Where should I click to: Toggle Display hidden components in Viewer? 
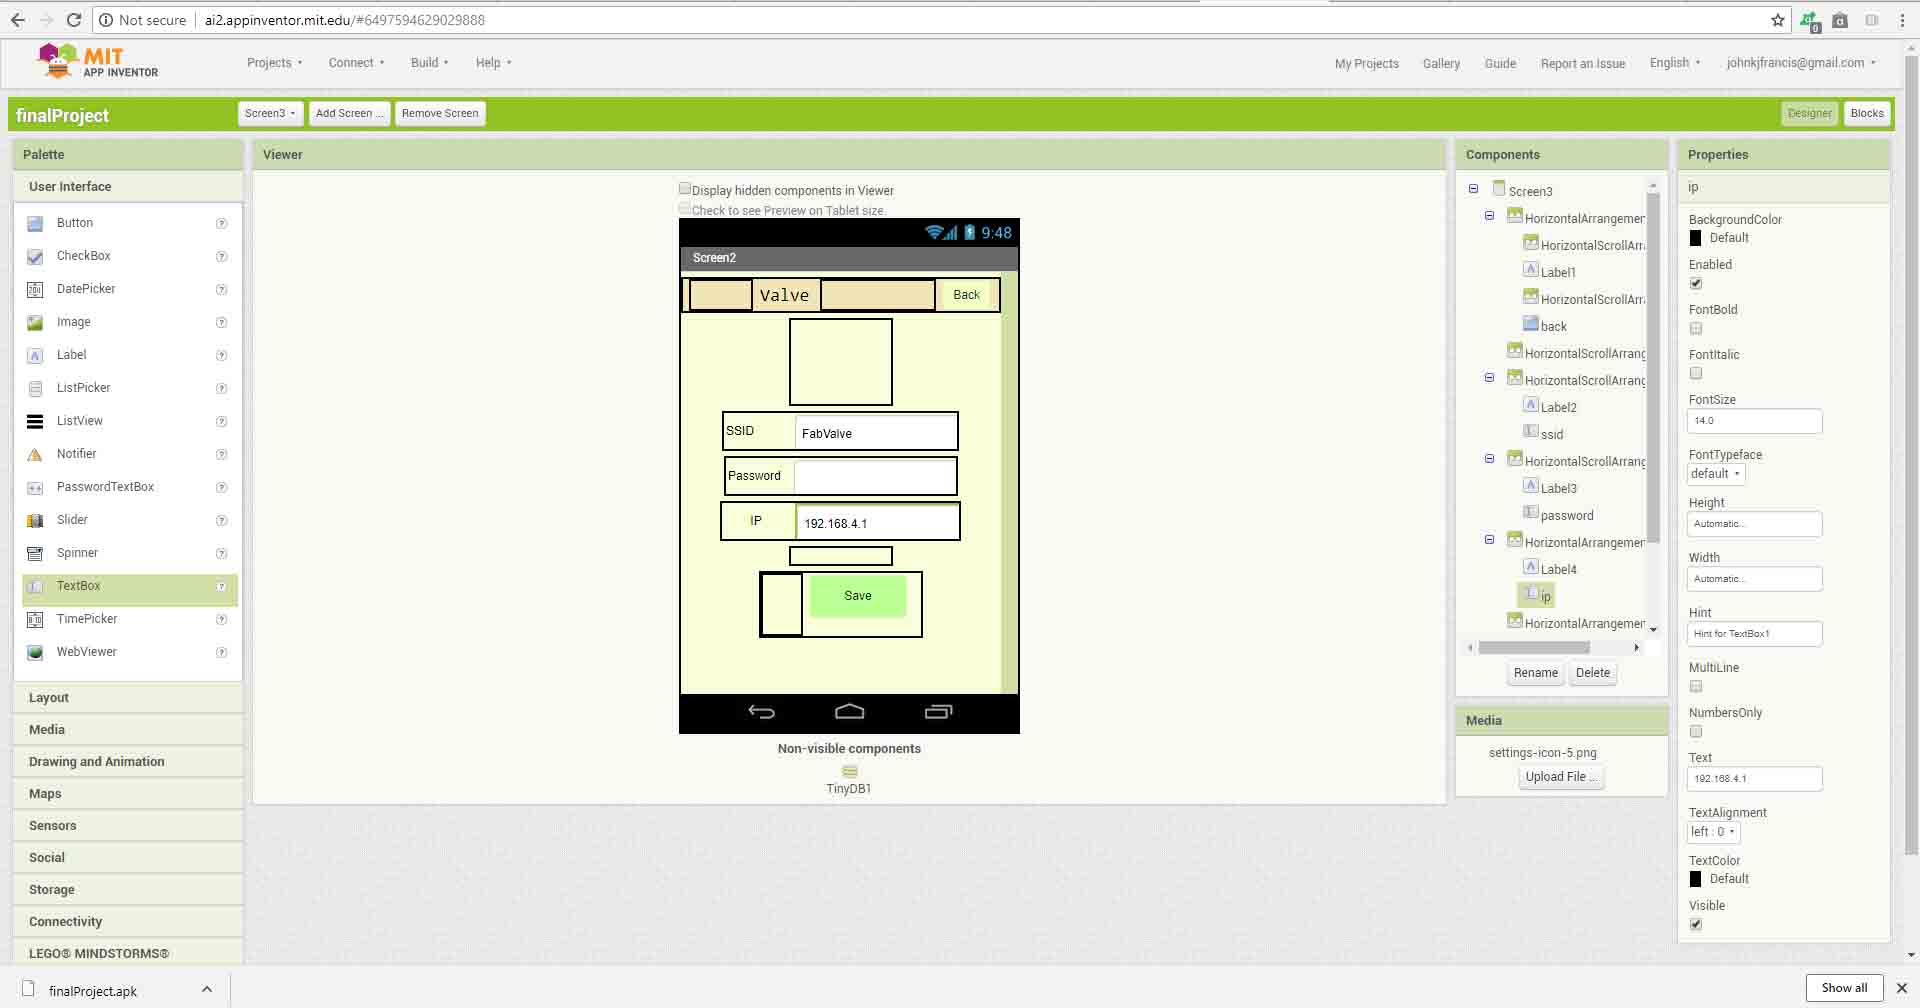[x=685, y=189]
